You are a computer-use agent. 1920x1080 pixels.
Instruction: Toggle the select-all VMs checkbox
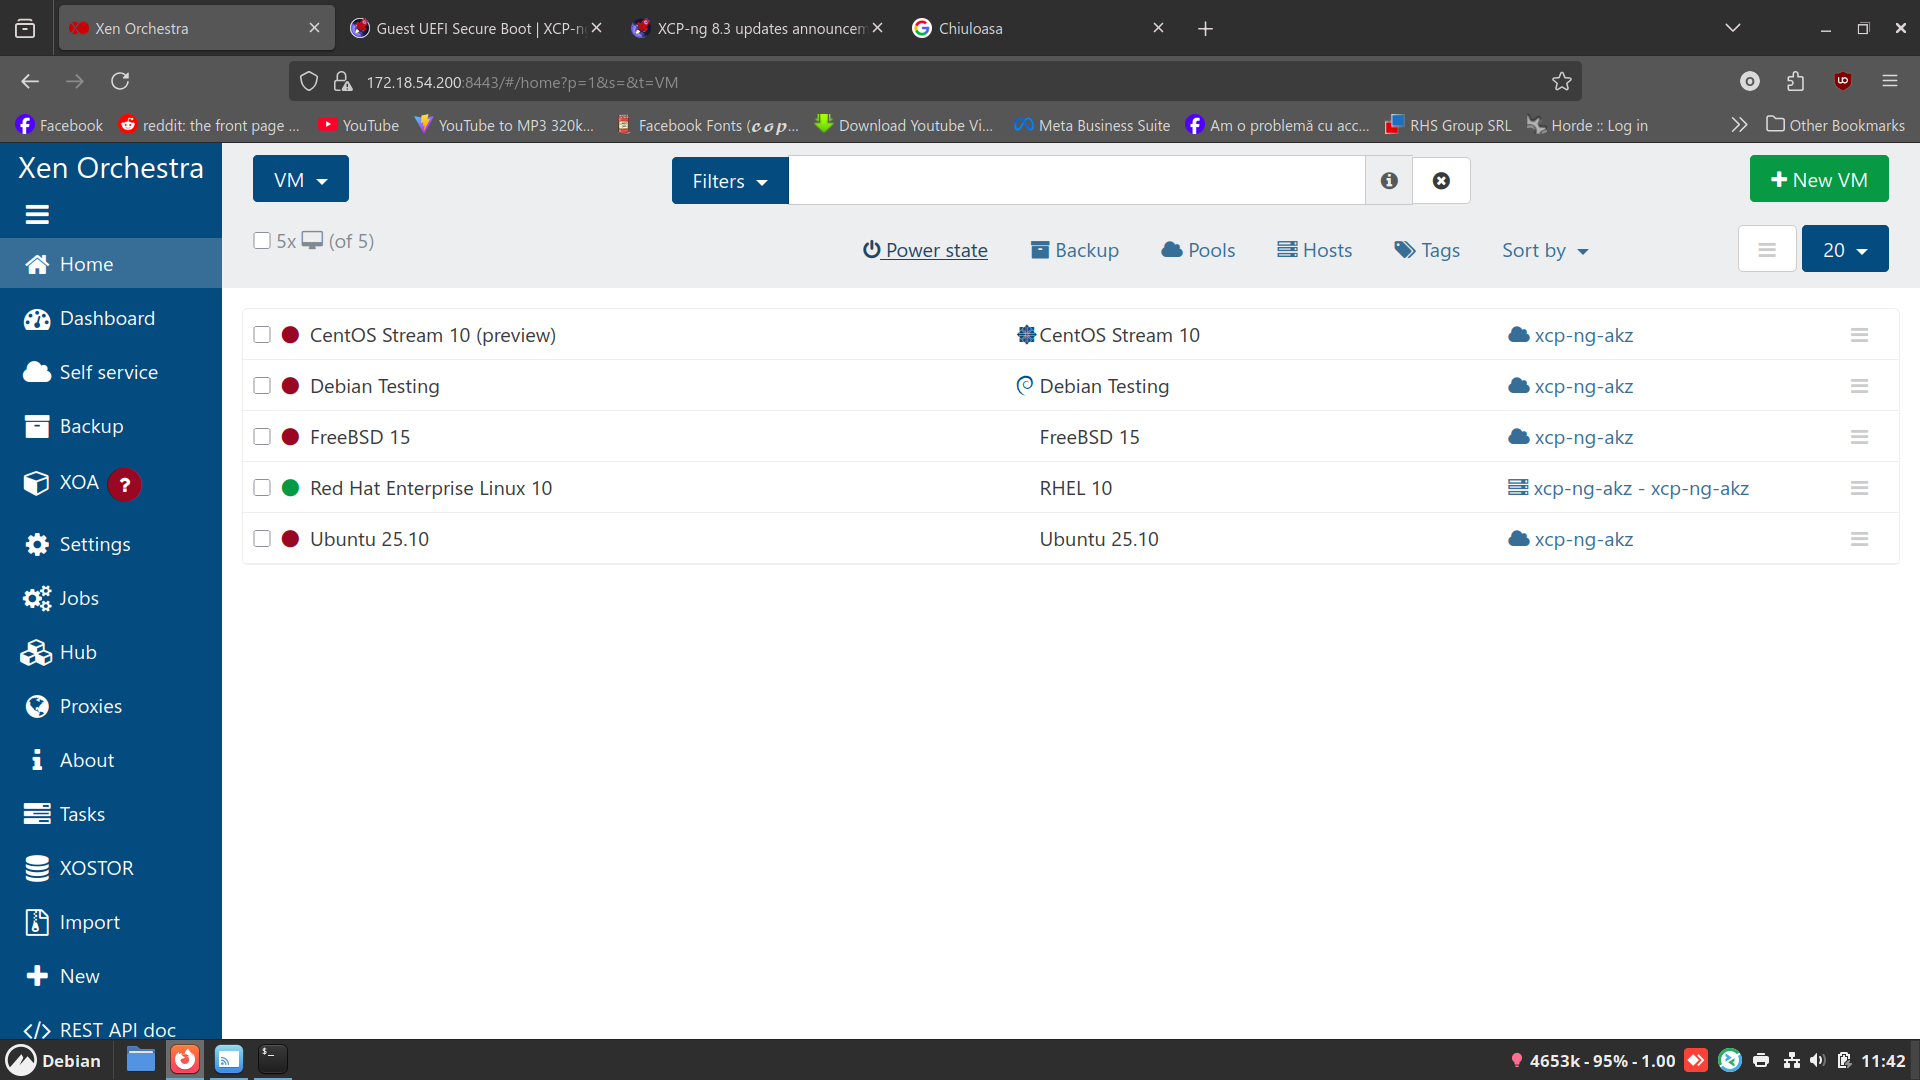pyautogui.click(x=262, y=241)
